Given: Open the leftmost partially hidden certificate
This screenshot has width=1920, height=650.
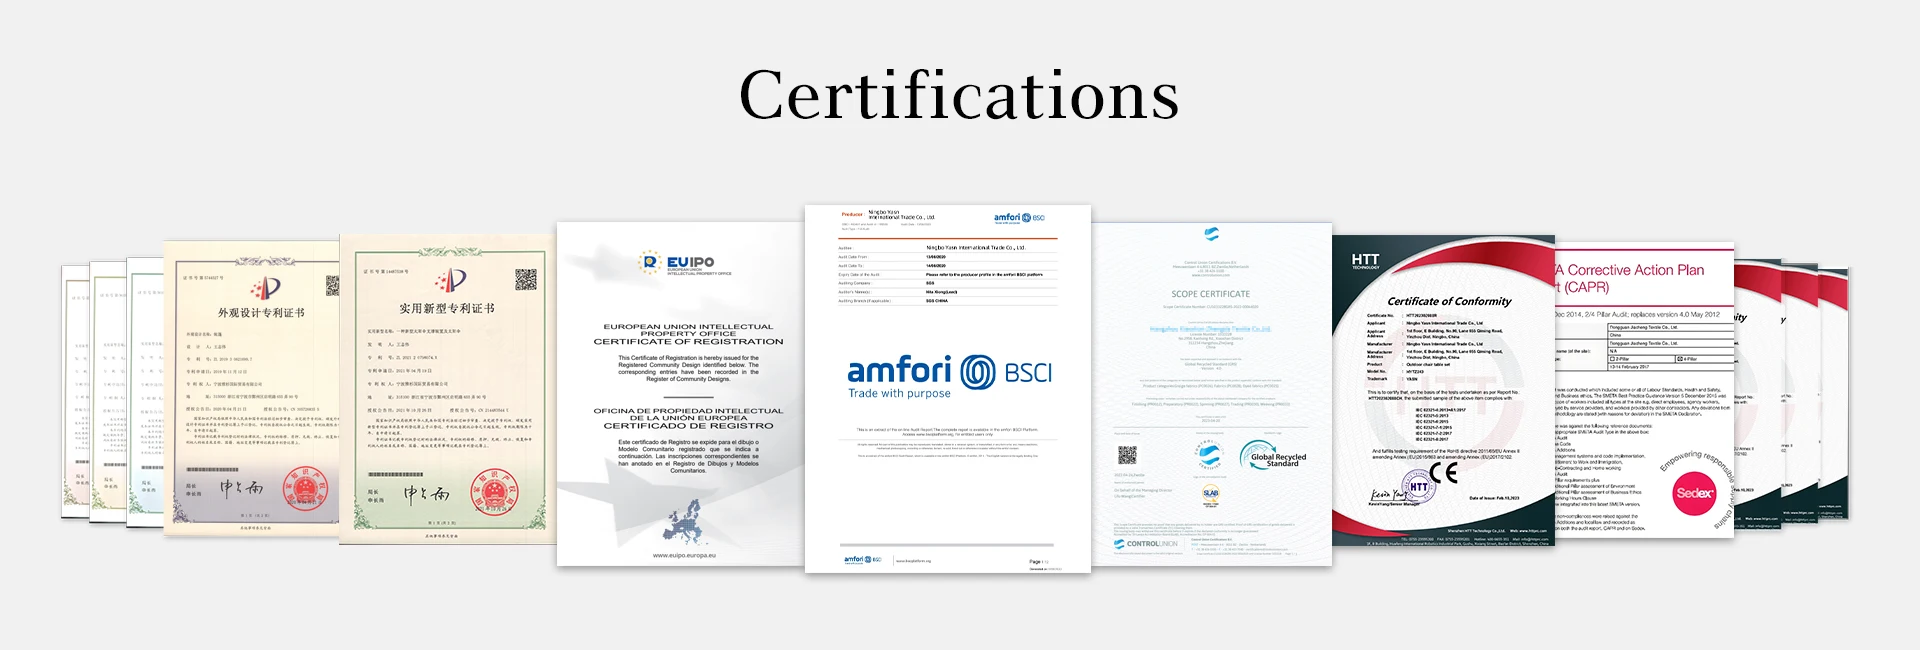Looking at the screenshot, I should [75, 391].
